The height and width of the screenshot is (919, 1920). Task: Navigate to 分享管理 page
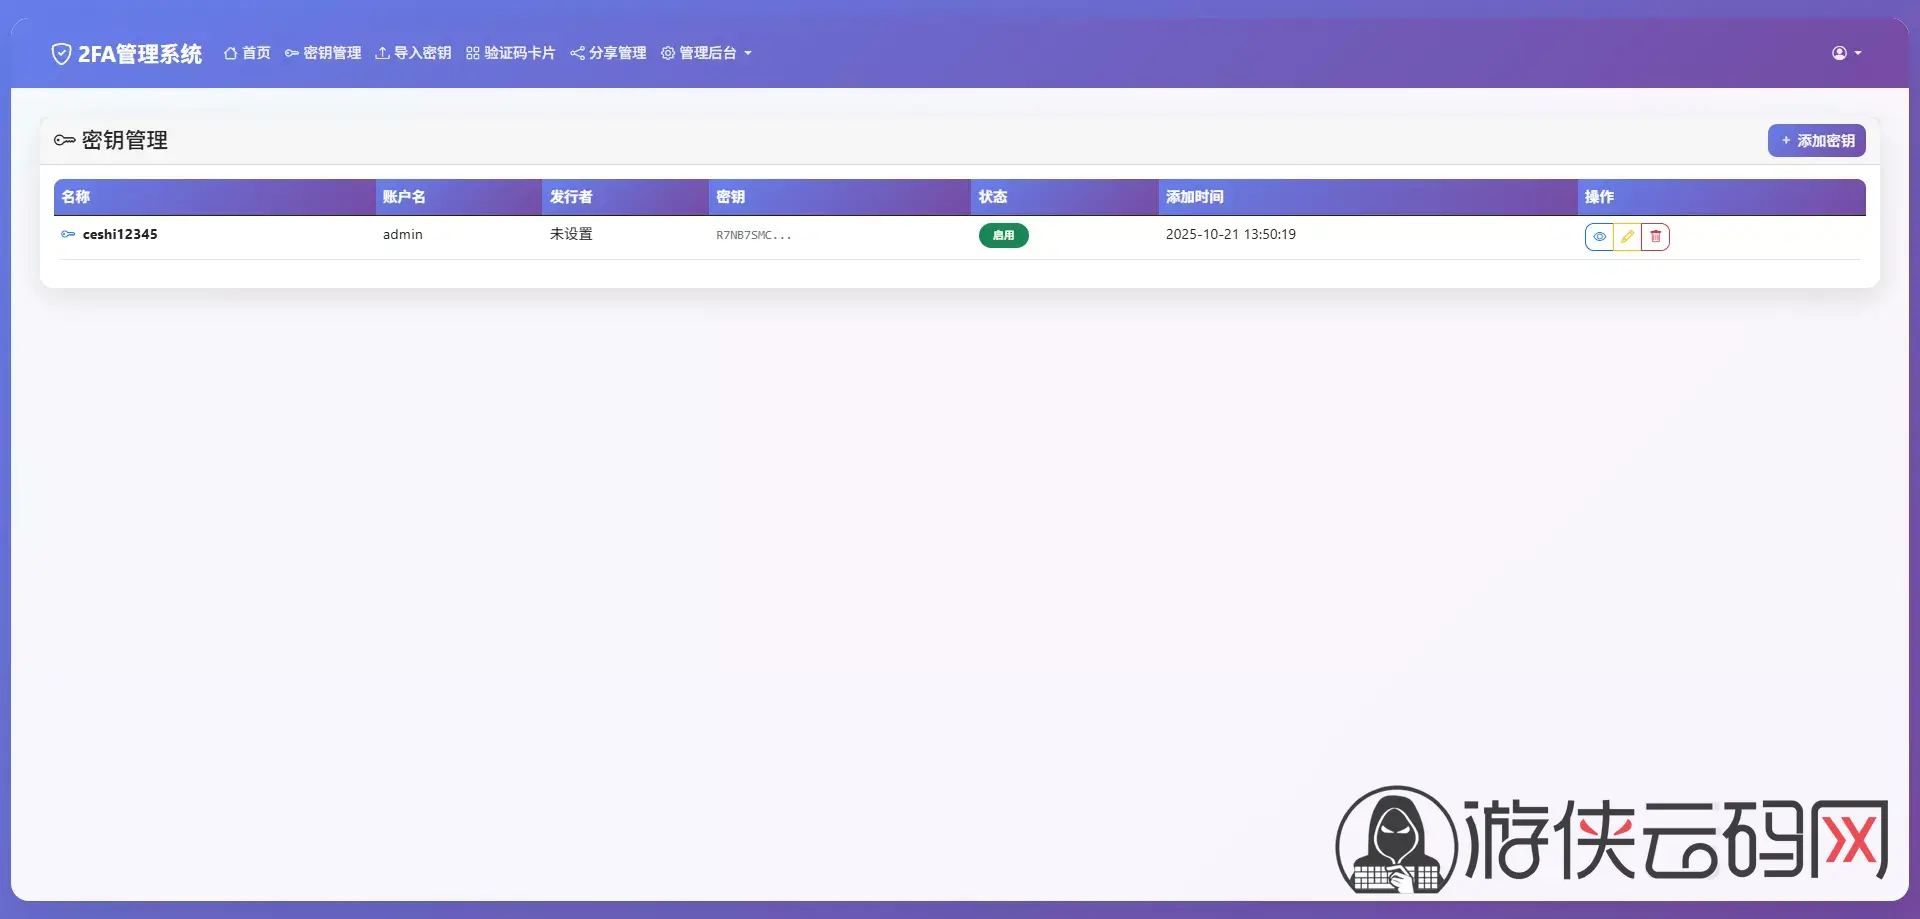pyautogui.click(x=608, y=53)
